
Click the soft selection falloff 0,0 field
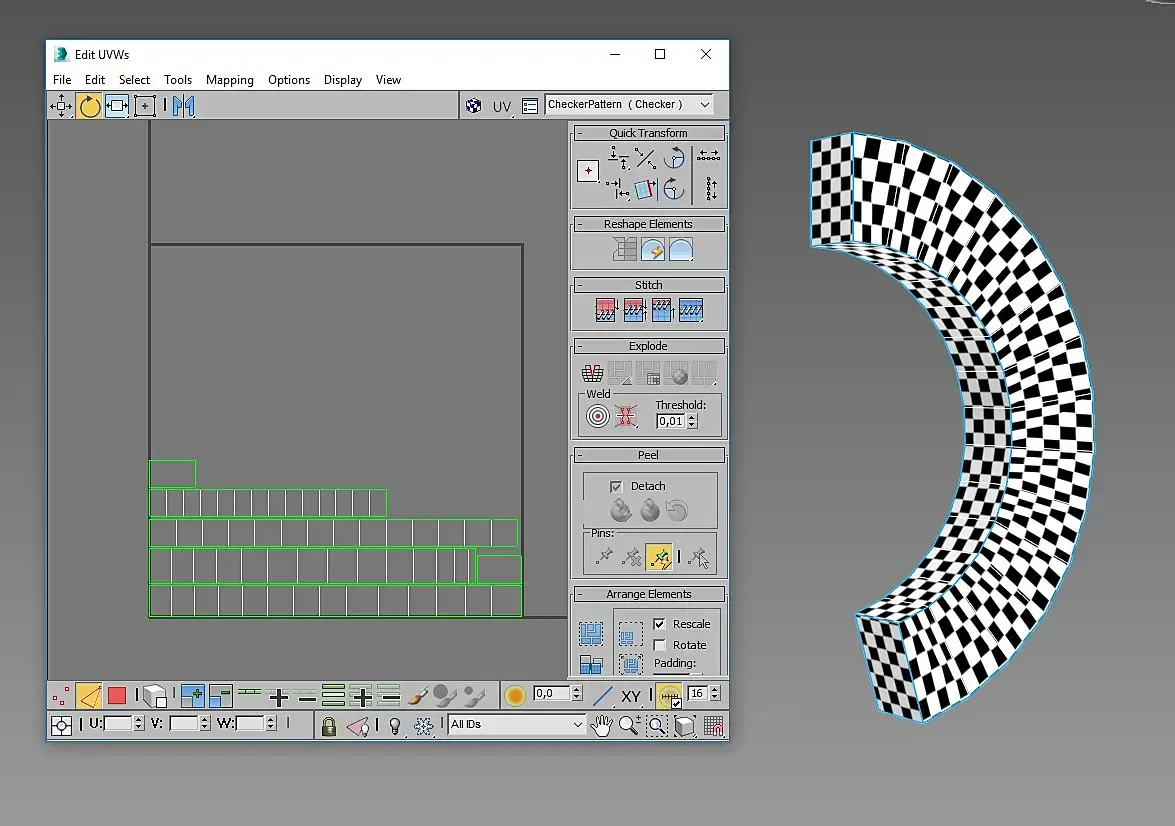point(552,693)
